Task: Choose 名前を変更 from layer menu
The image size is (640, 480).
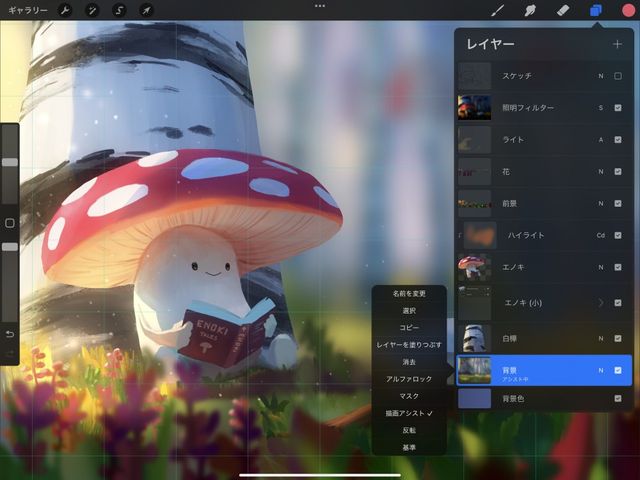Action: [x=409, y=293]
